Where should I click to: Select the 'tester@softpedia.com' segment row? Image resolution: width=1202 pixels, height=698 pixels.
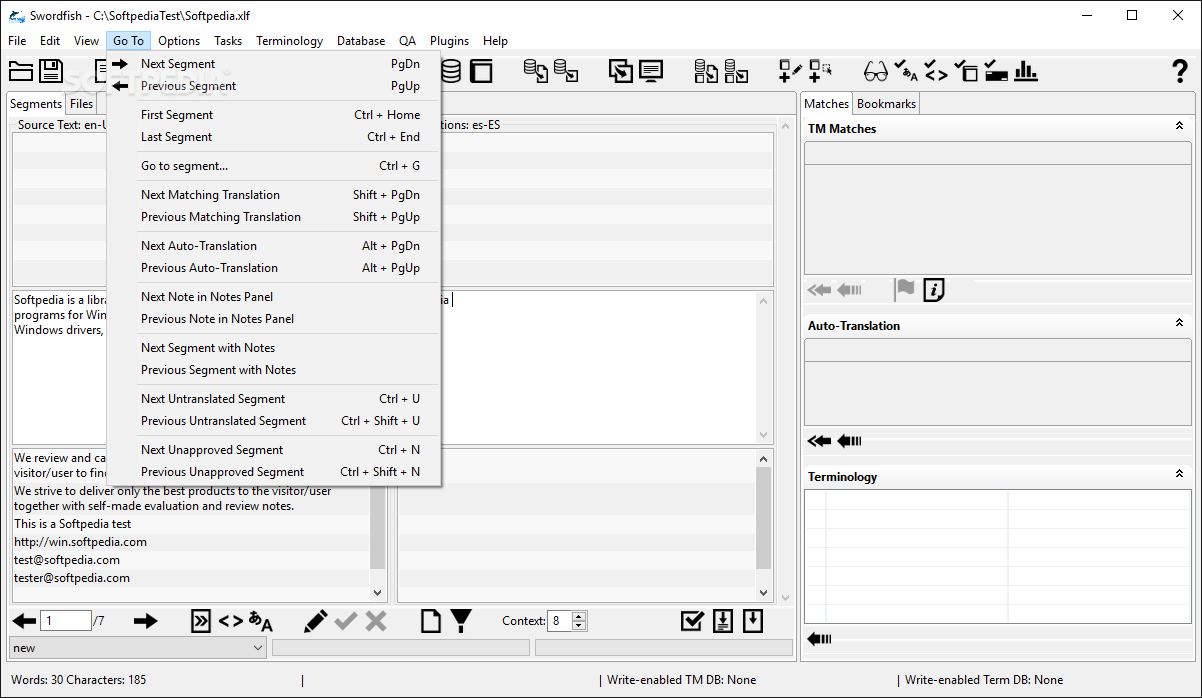[x=190, y=578]
